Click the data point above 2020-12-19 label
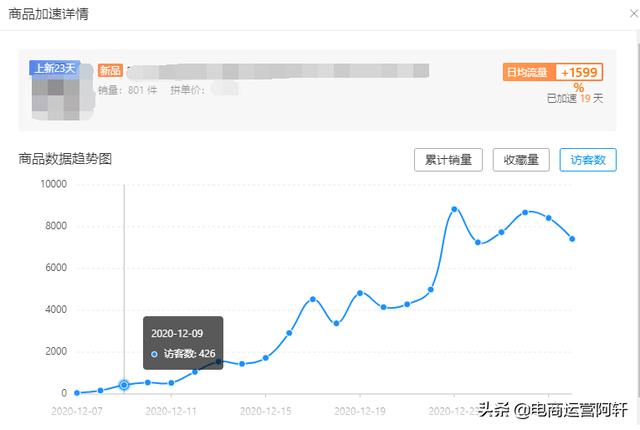 (x=360, y=293)
